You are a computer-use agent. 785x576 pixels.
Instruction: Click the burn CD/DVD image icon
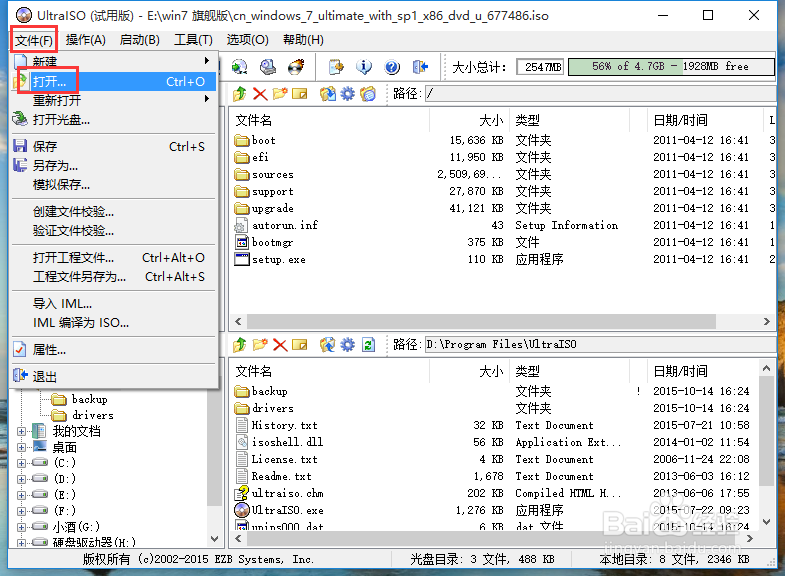point(296,67)
